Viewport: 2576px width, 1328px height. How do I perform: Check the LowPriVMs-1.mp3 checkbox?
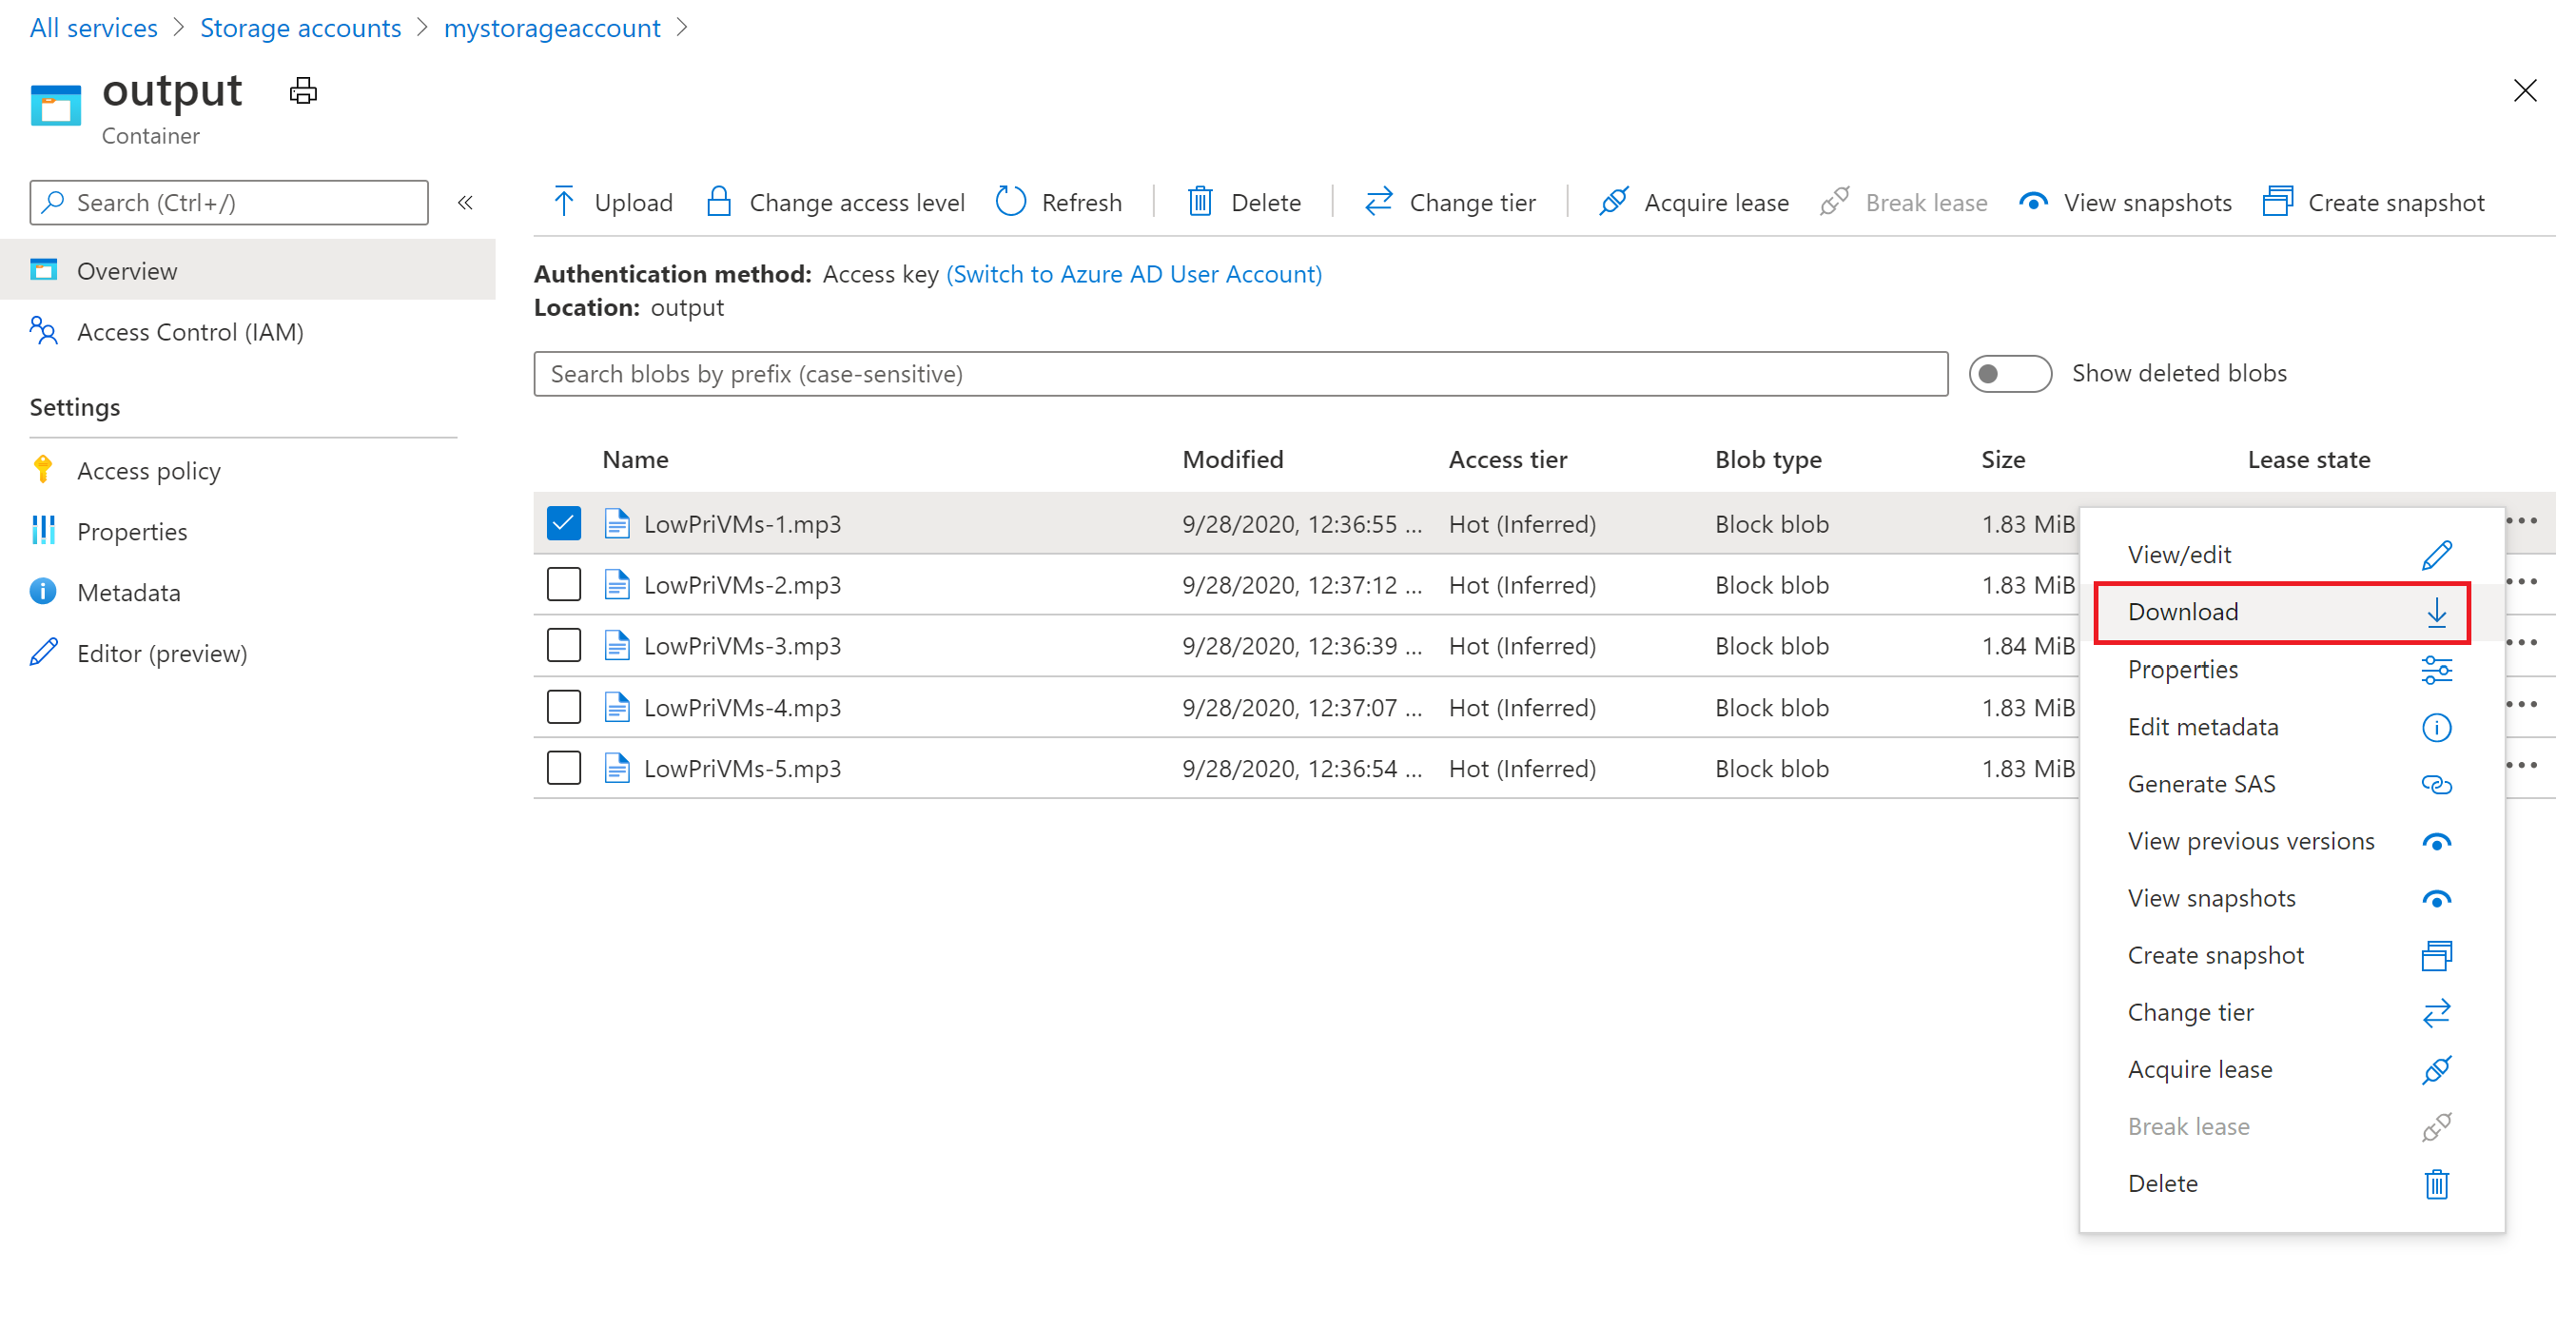pyautogui.click(x=562, y=521)
